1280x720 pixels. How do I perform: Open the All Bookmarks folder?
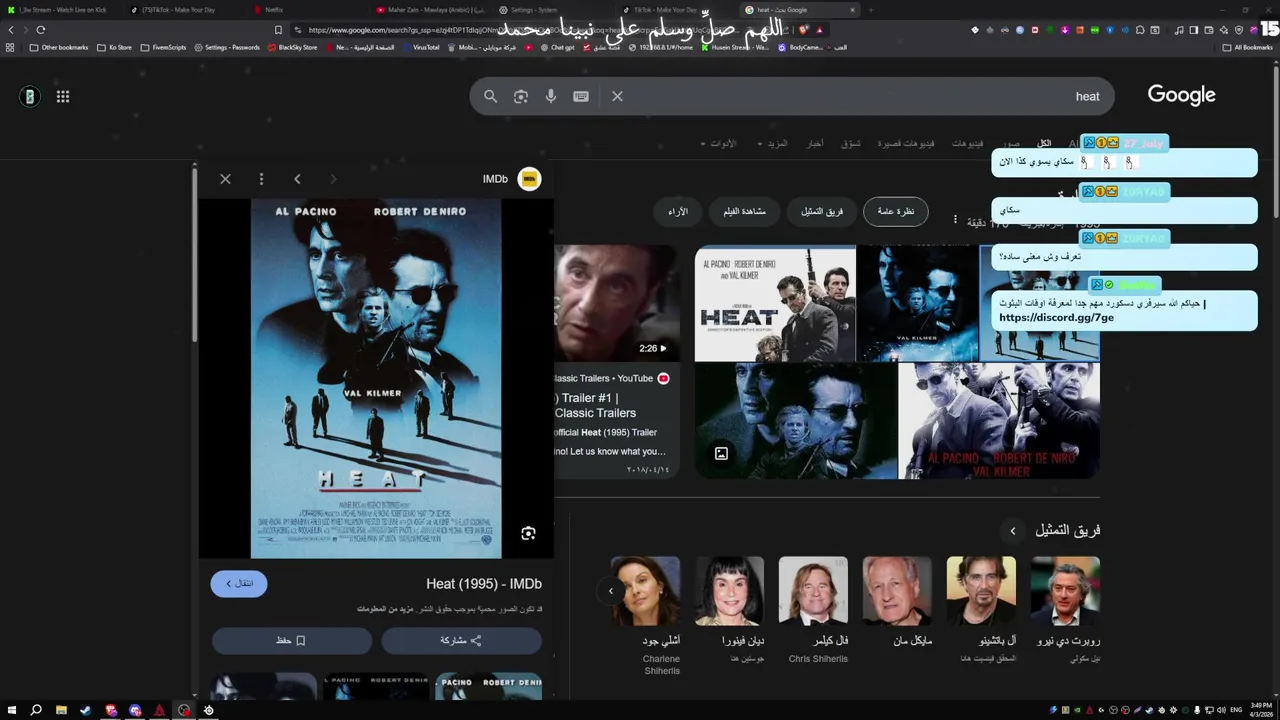point(1247,47)
